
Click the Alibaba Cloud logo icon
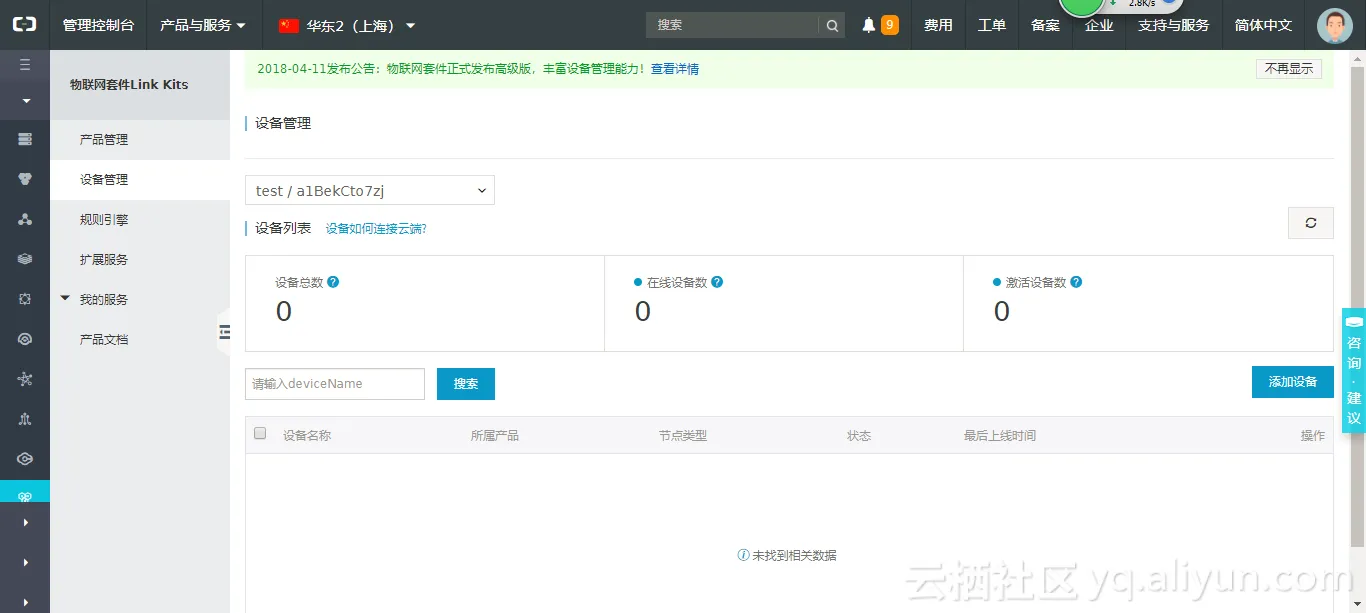[x=24, y=24]
